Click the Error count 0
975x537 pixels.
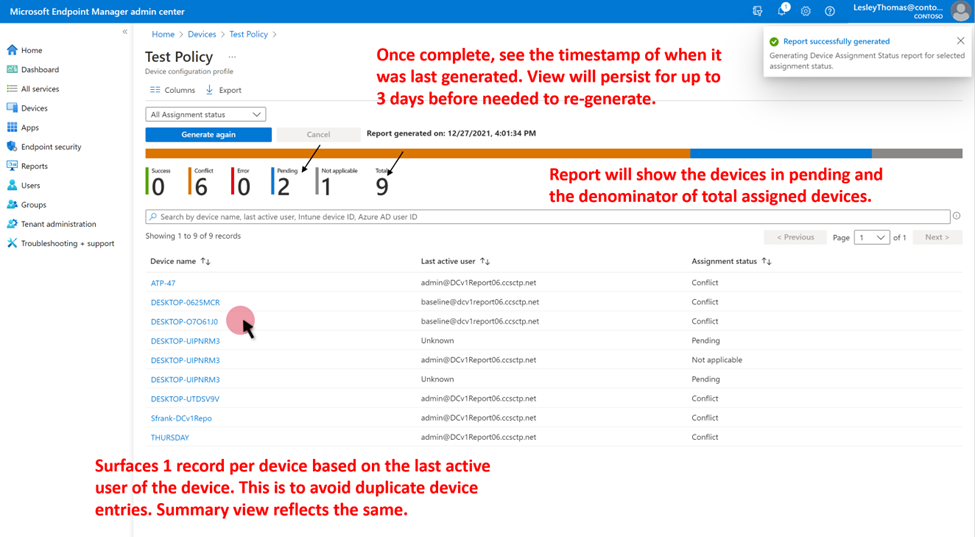point(244,186)
